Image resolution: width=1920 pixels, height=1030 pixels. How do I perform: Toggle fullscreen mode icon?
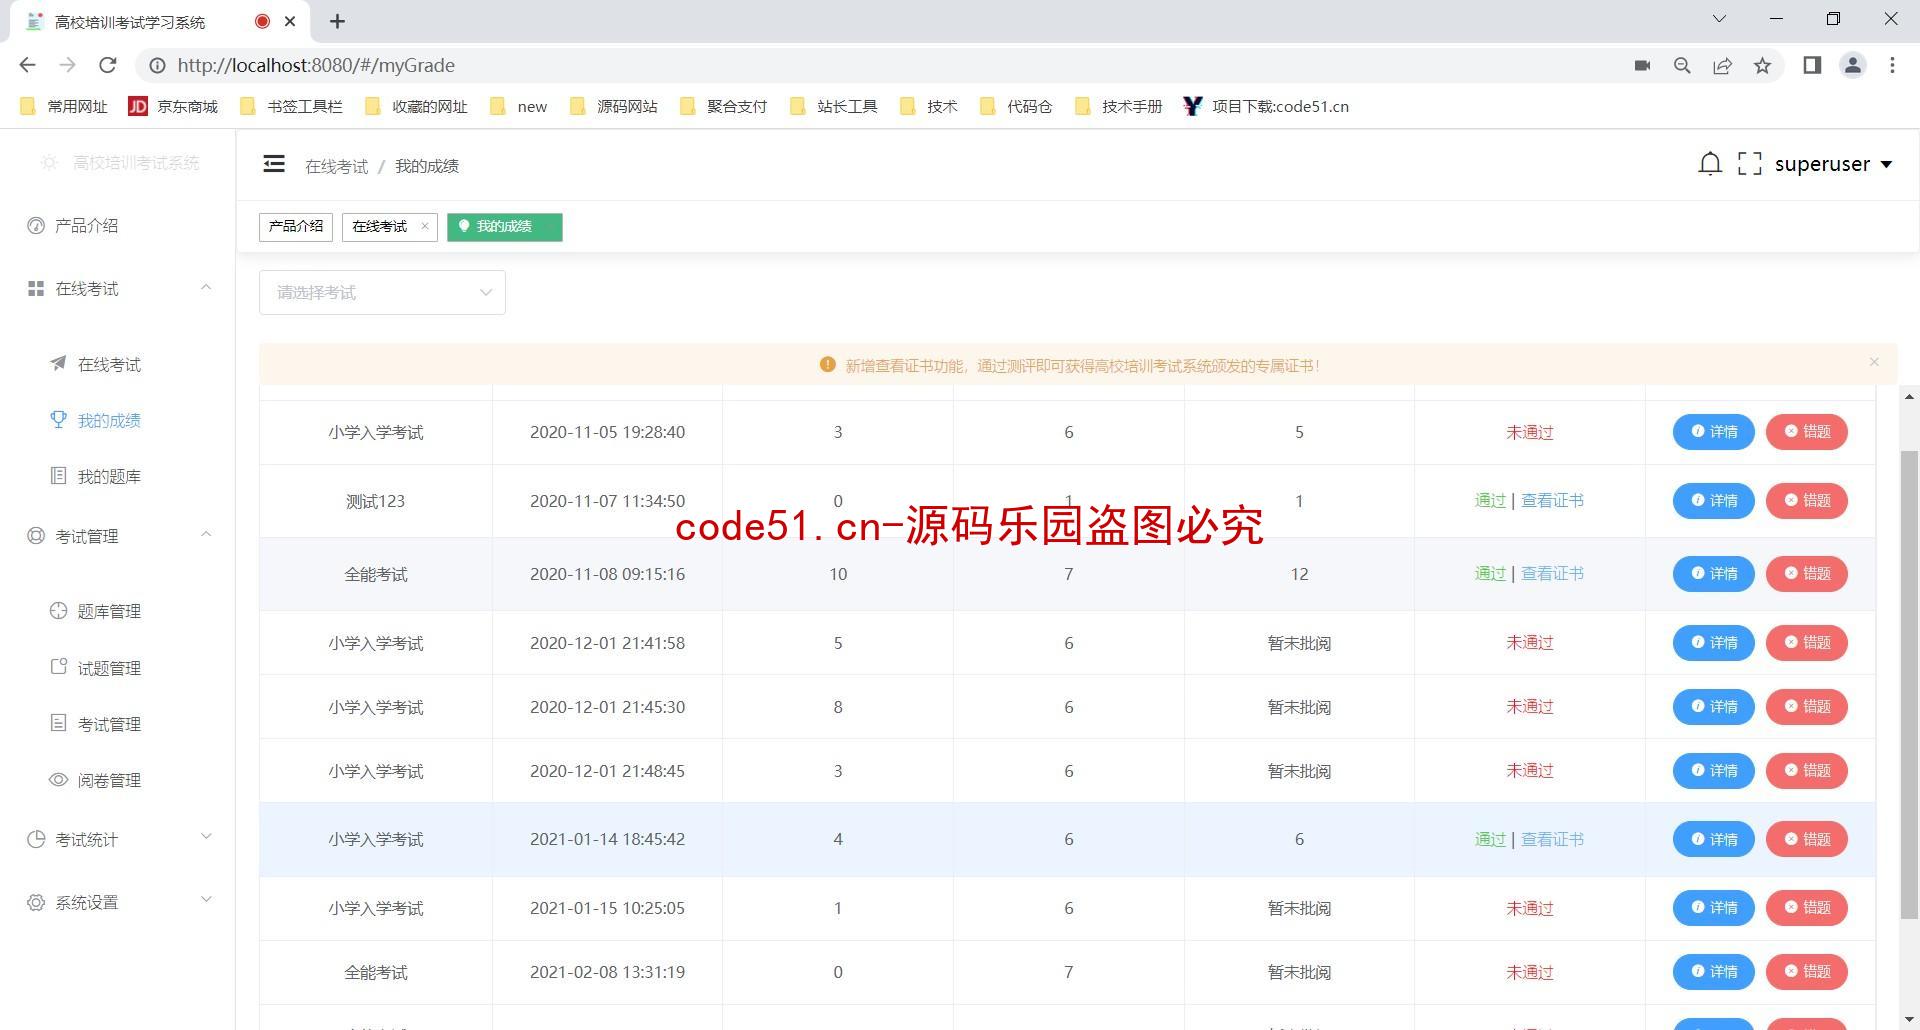tap(1749, 164)
